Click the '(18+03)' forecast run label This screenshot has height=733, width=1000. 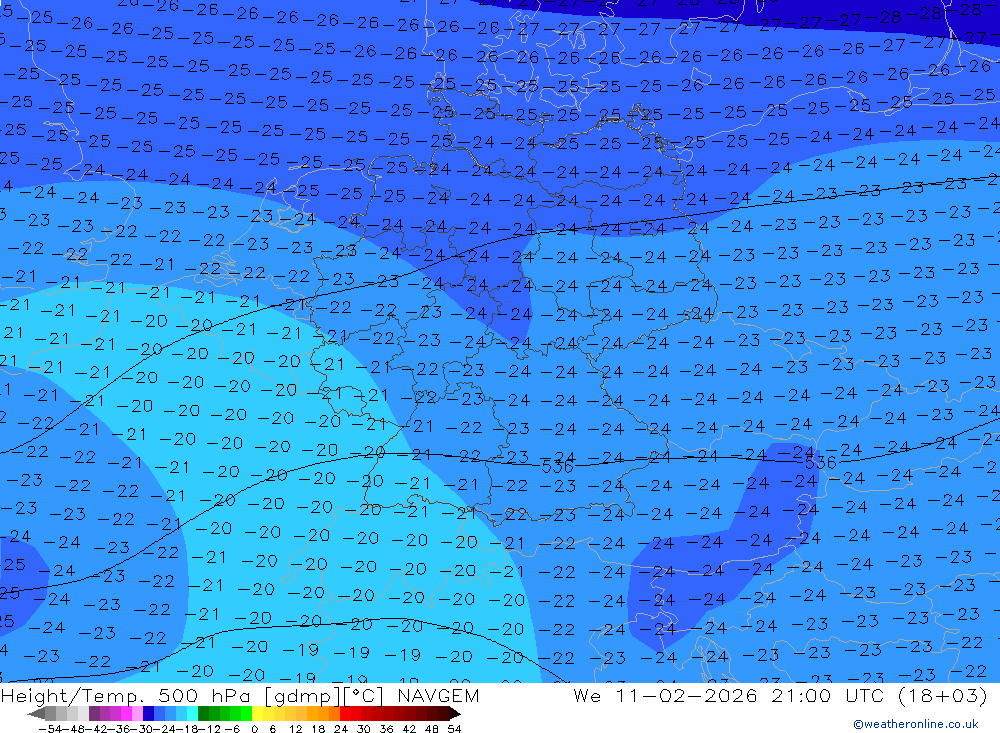(943, 695)
